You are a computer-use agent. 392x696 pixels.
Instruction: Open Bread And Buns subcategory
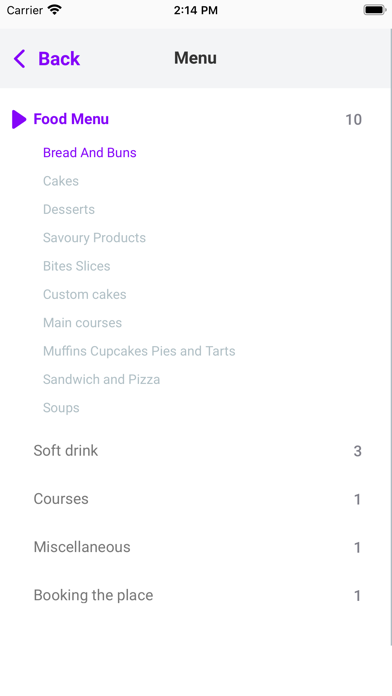point(90,153)
